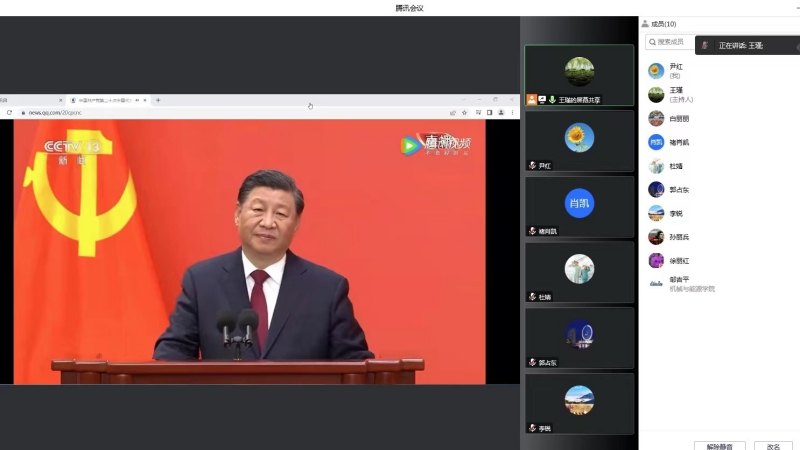Click the muted mic icon on 郭占东's tile
Image resolution: width=800 pixels, height=450 pixels.
pyautogui.click(x=532, y=362)
